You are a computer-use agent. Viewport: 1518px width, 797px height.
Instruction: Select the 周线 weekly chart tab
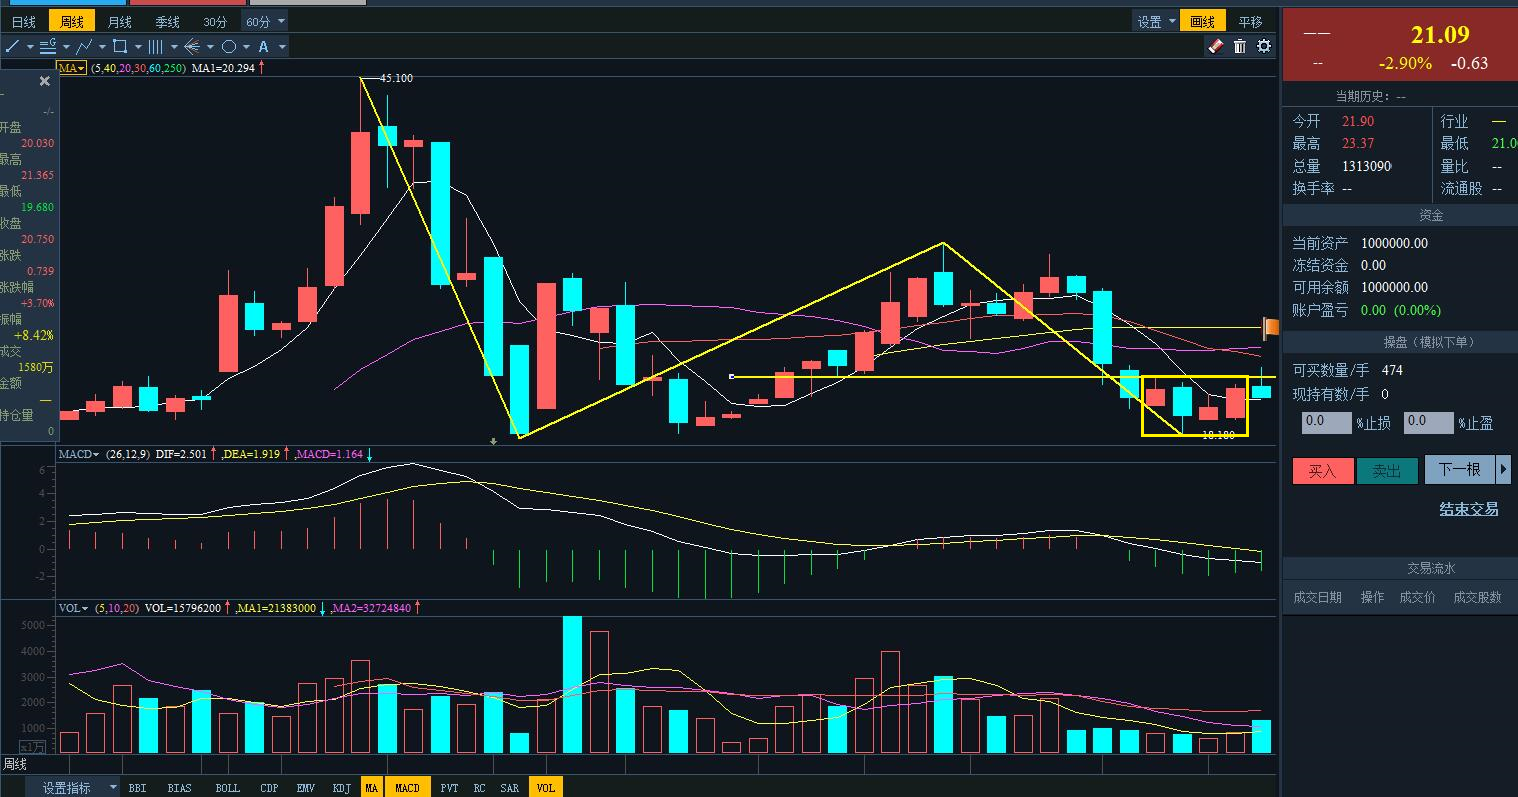(x=72, y=21)
